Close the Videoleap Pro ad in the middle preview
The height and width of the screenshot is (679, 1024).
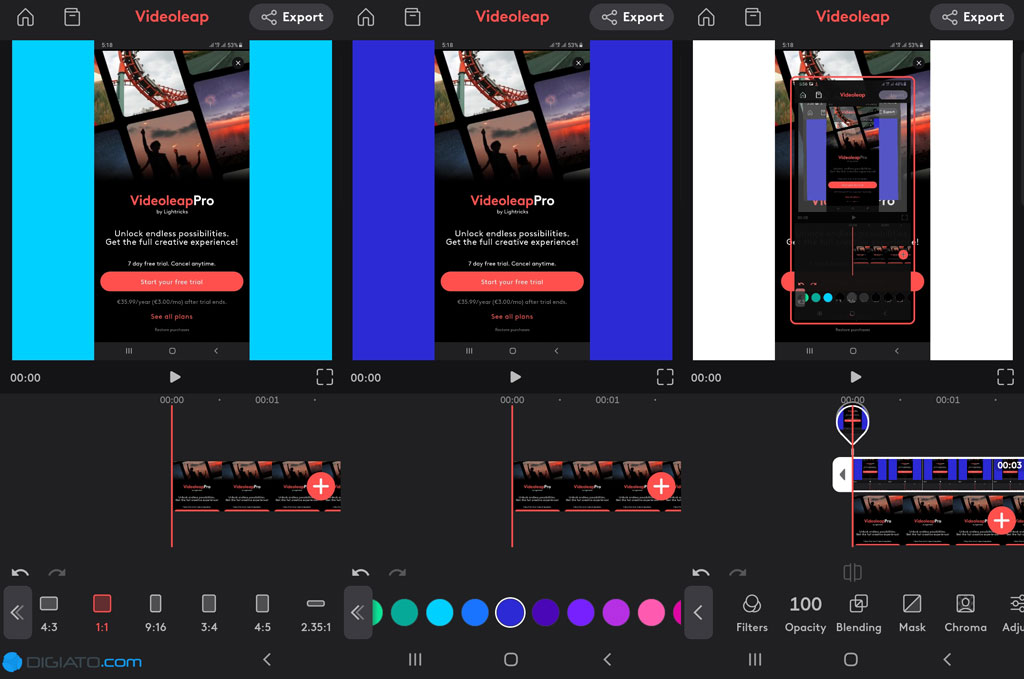point(579,63)
